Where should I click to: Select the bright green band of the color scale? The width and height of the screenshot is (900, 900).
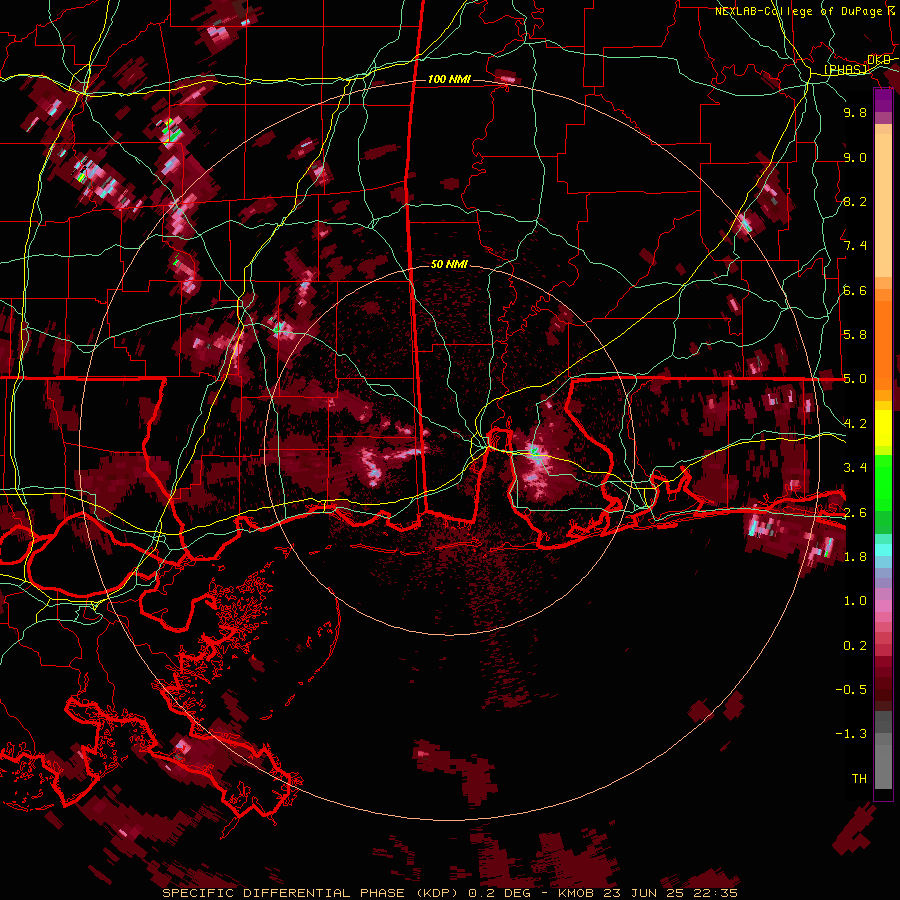coord(883,482)
